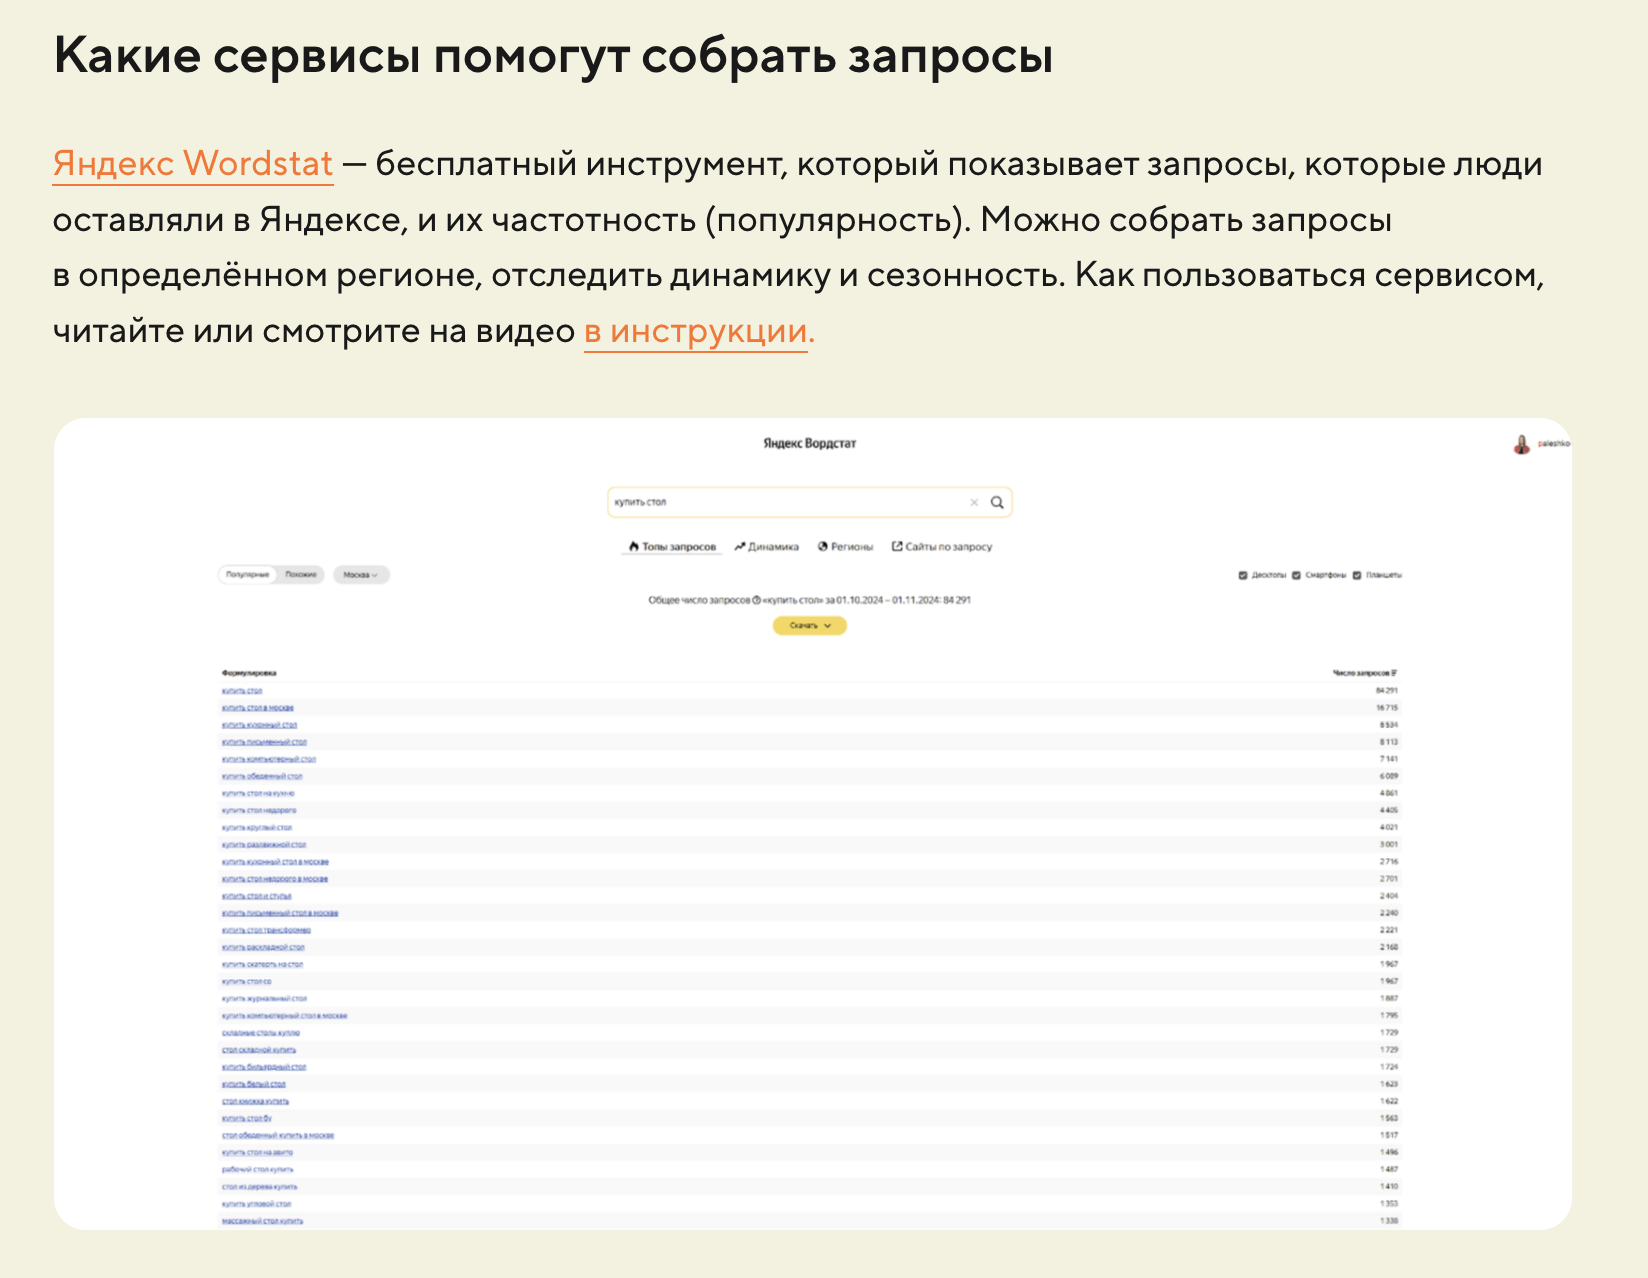The width and height of the screenshot is (1648, 1278).
Task: Open the 'купить стол в москве' query link
Action: [x=258, y=708]
